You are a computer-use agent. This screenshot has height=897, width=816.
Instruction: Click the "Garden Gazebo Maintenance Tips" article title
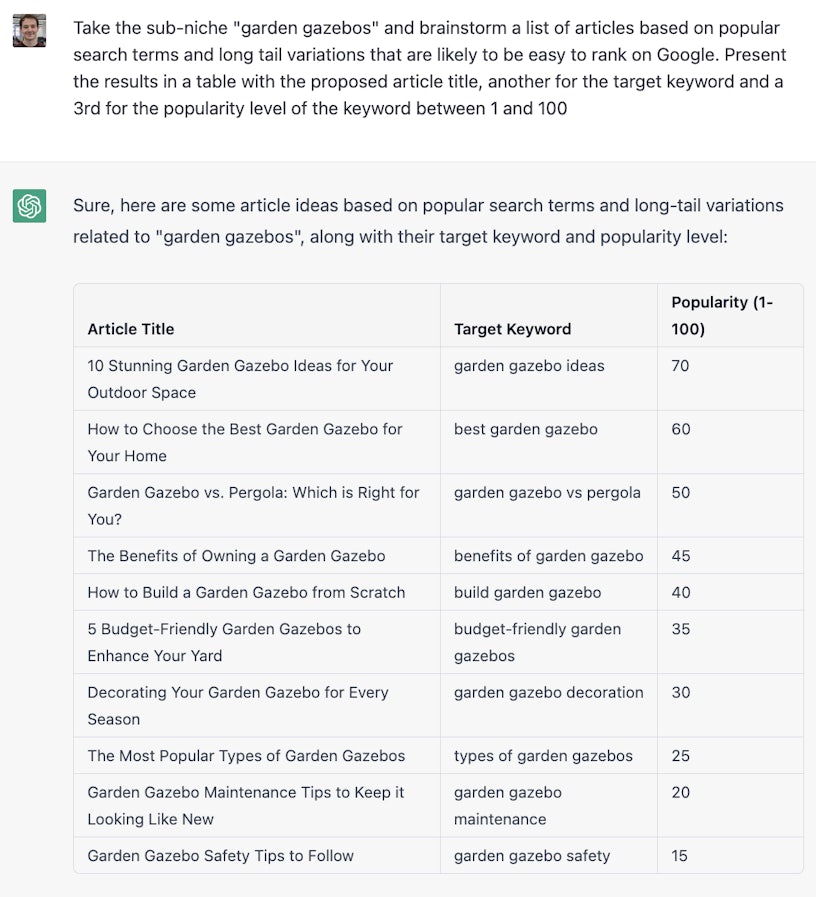[x=246, y=805]
